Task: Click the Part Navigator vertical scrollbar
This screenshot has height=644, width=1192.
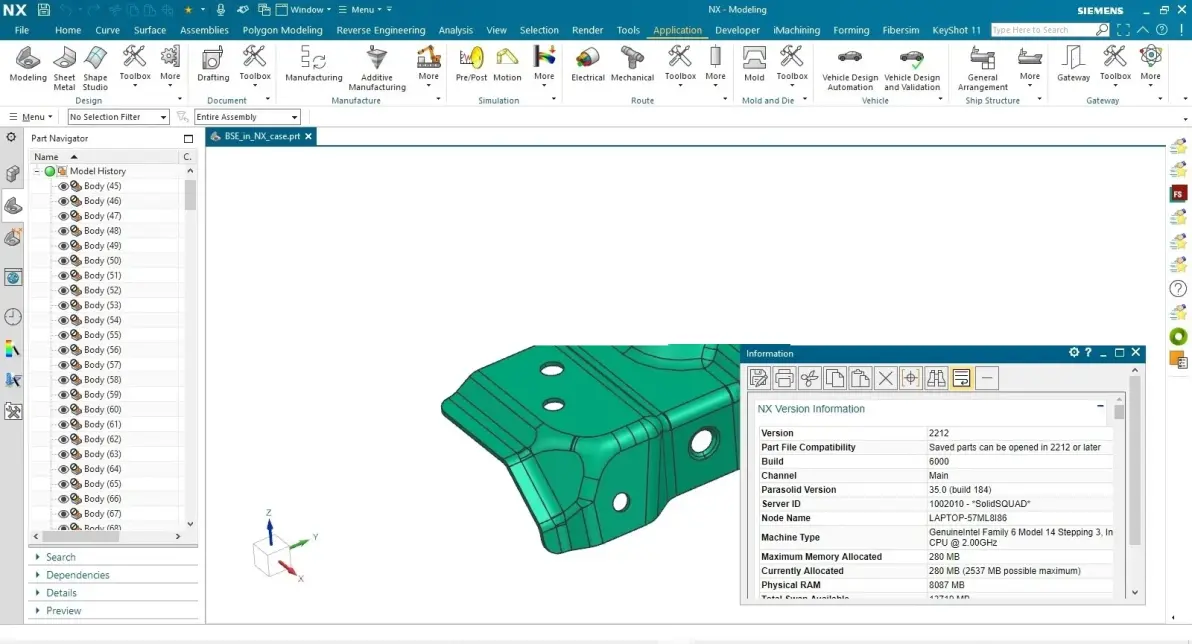Action: pyautogui.click(x=190, y=195)
